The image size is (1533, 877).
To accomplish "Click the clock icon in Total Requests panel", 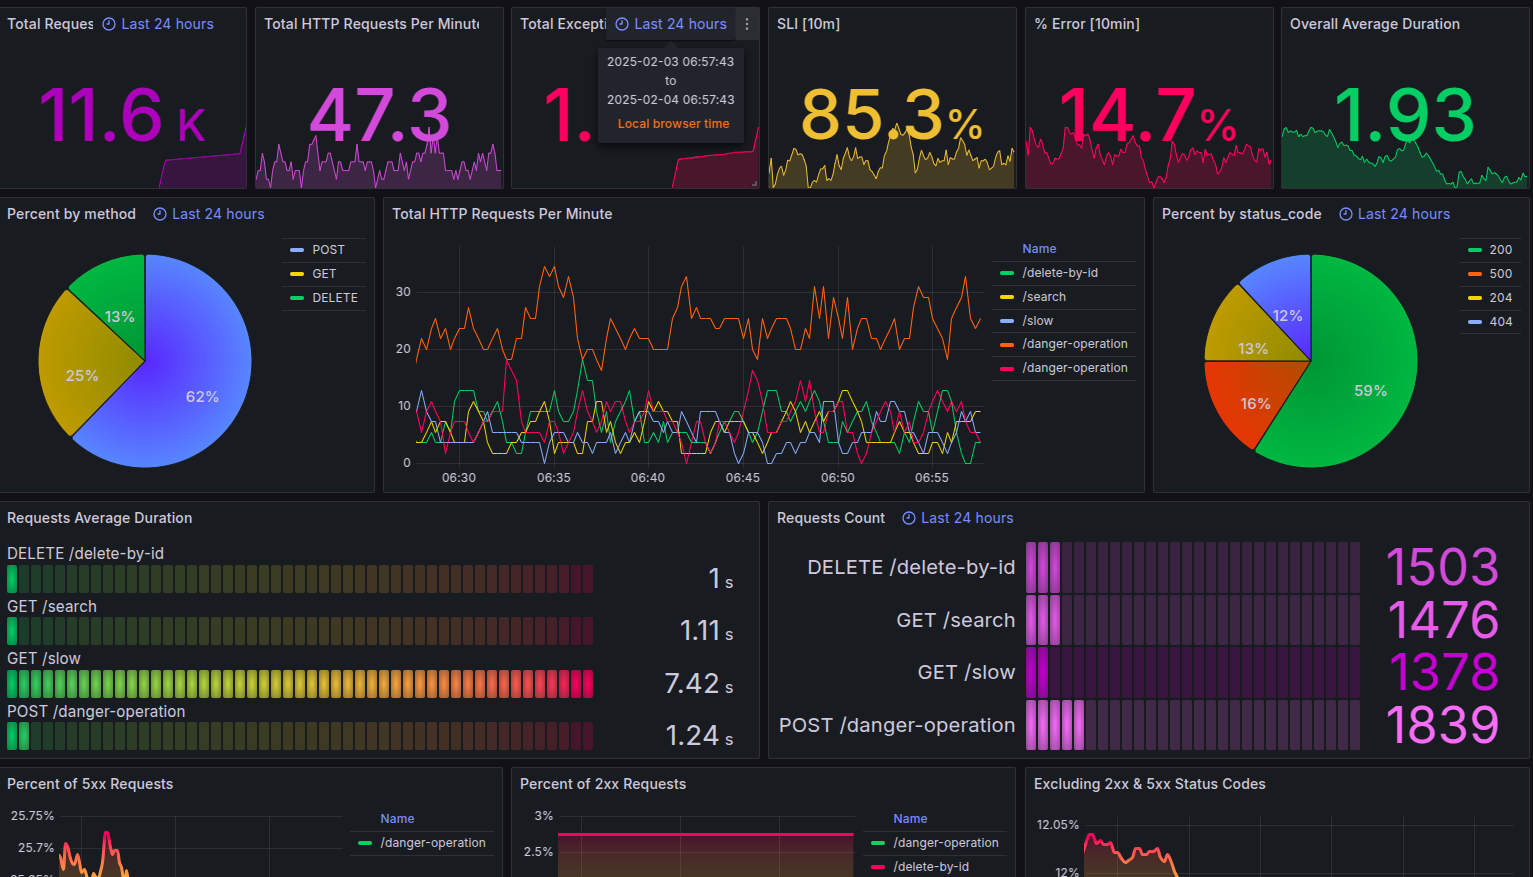I will point(109,24).
